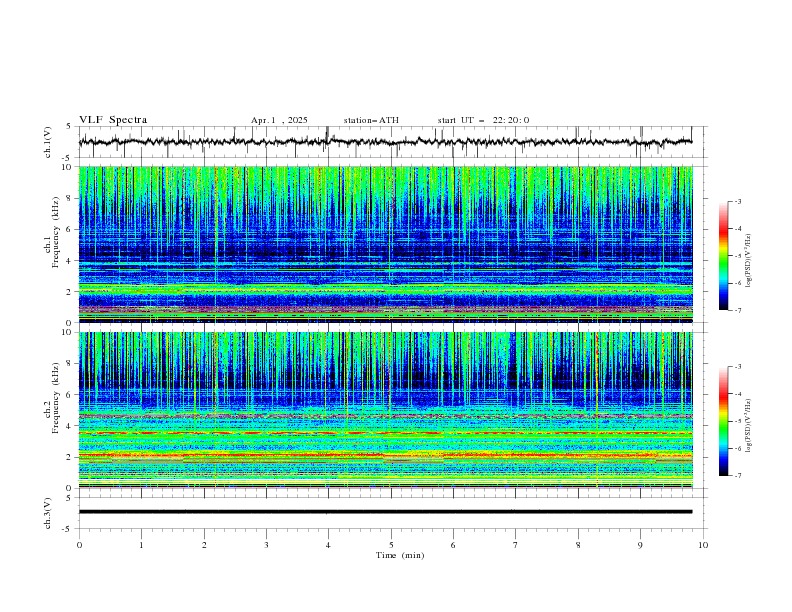792x612 pixels.
Task: Click the ch.2 frequency tick "6"
Action: tap(71, 395)
